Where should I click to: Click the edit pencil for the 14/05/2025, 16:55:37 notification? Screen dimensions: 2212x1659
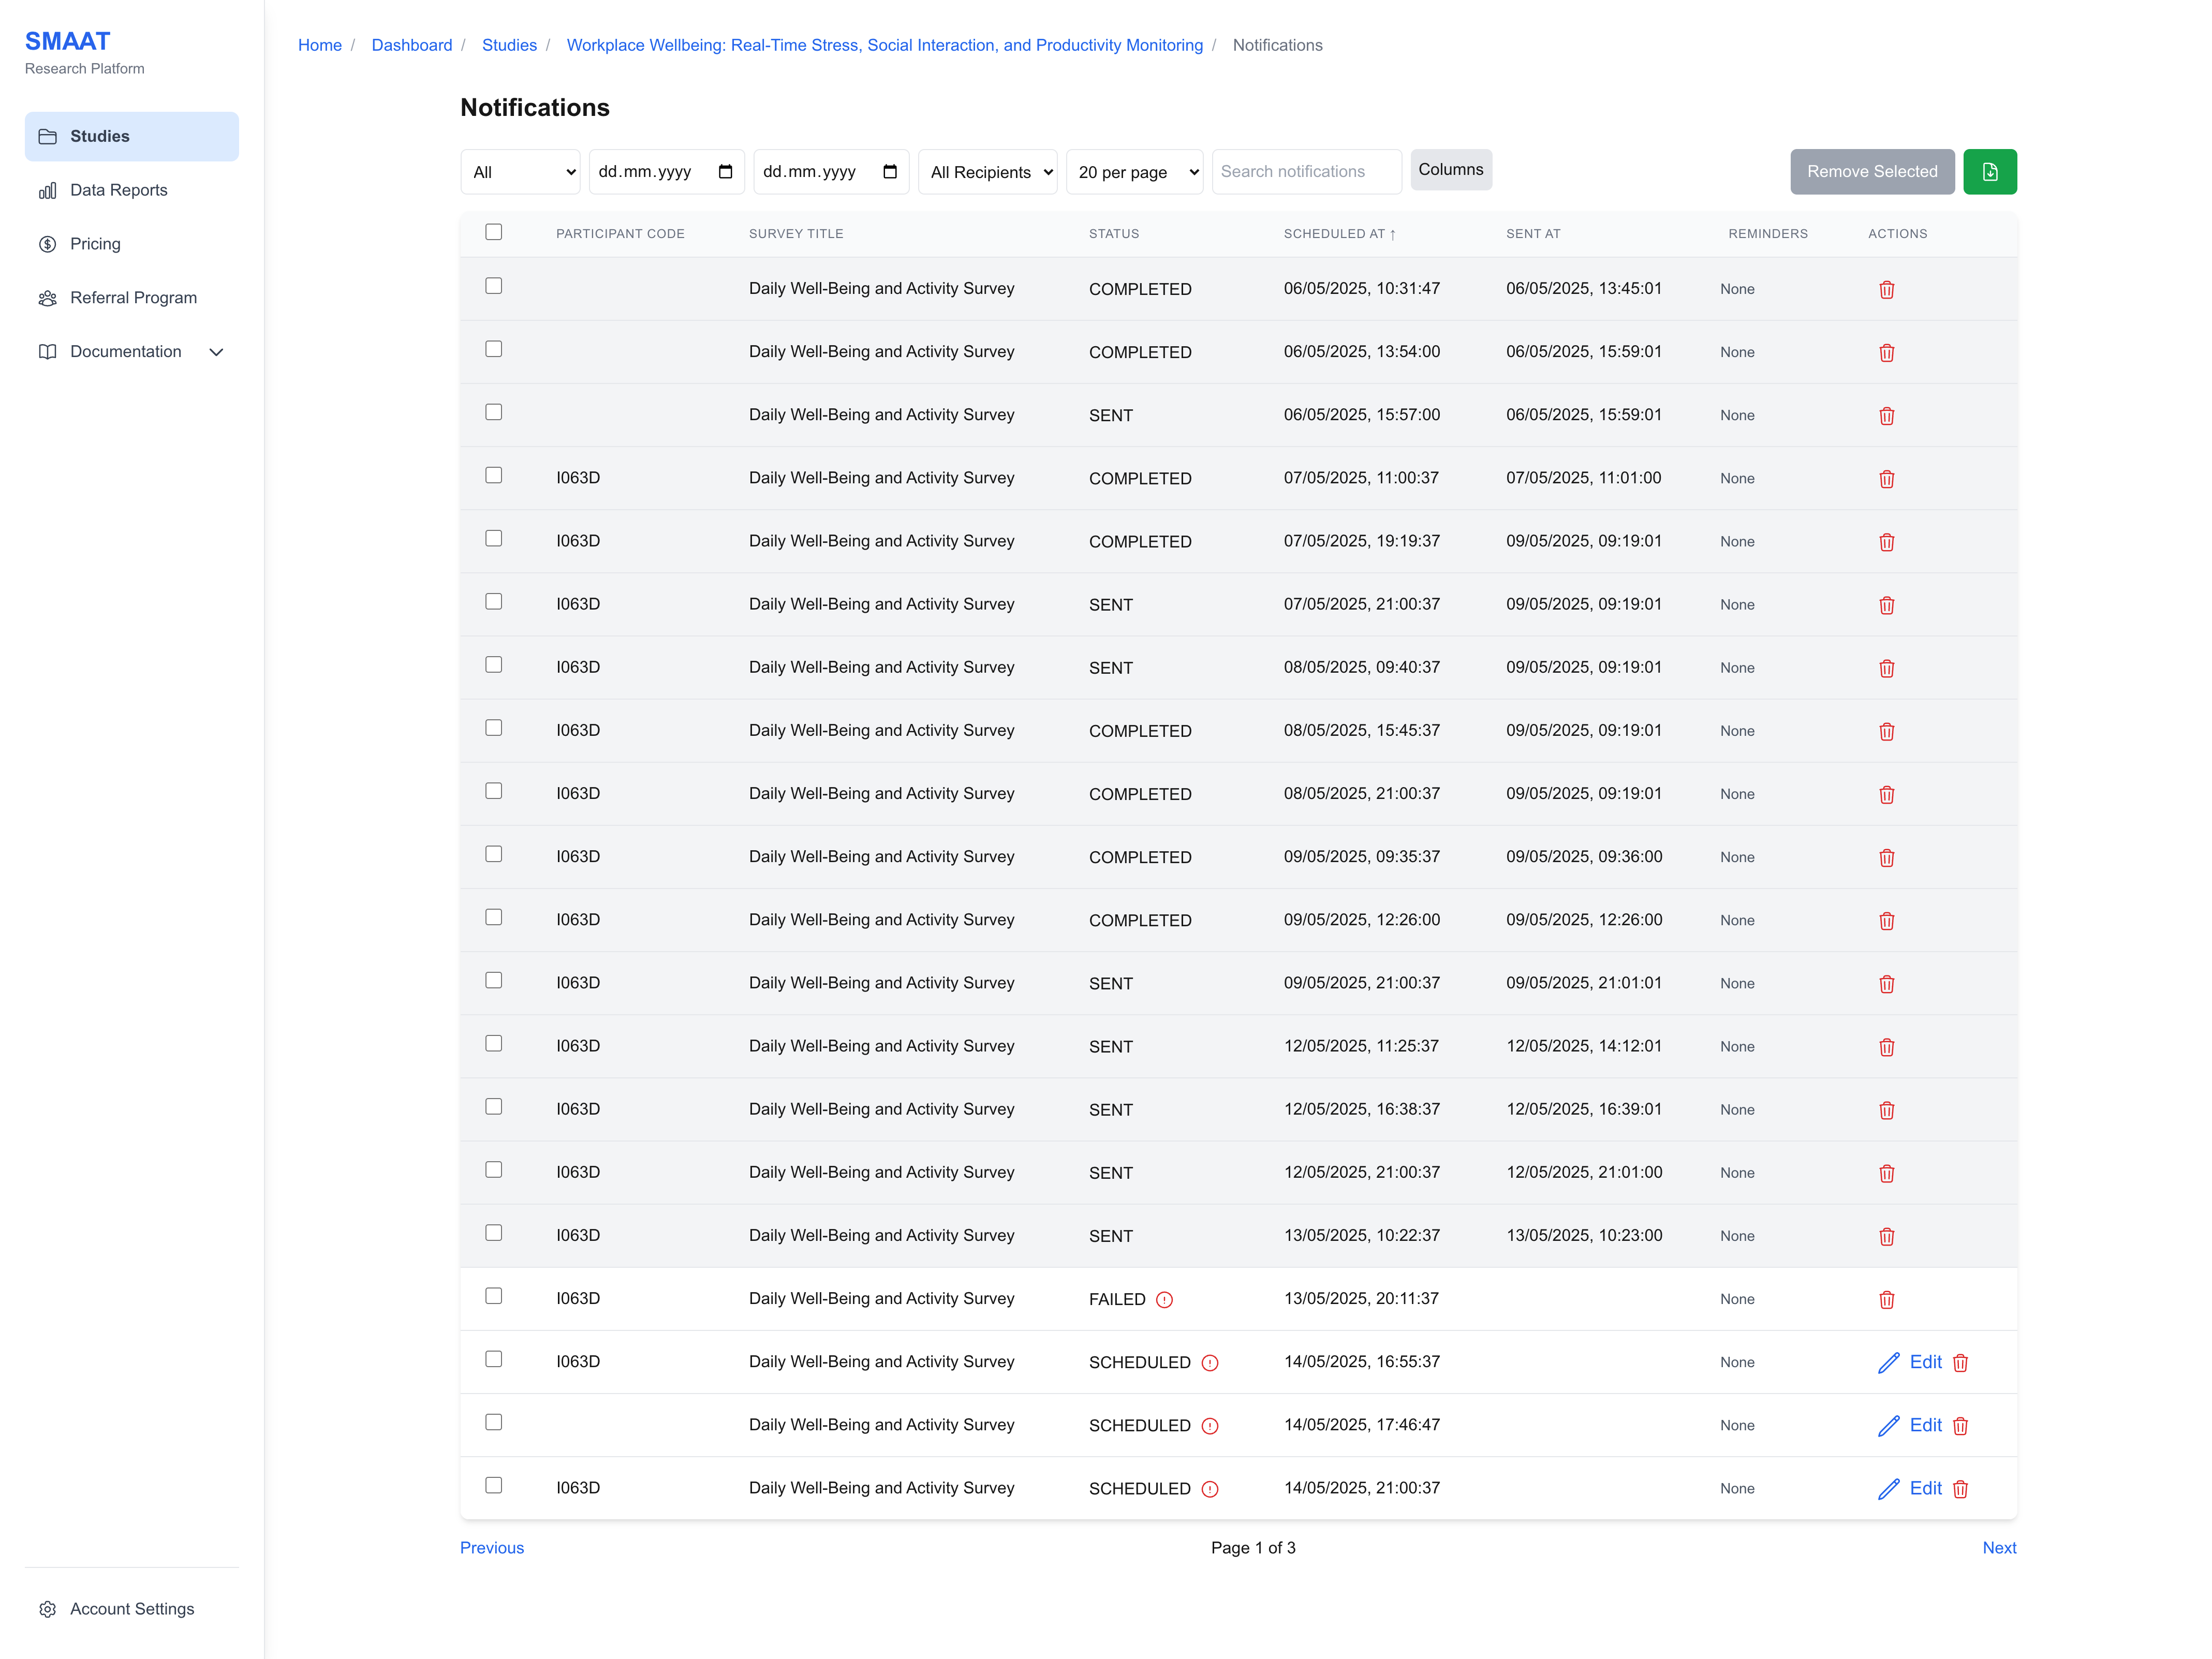(1889, 1362)
